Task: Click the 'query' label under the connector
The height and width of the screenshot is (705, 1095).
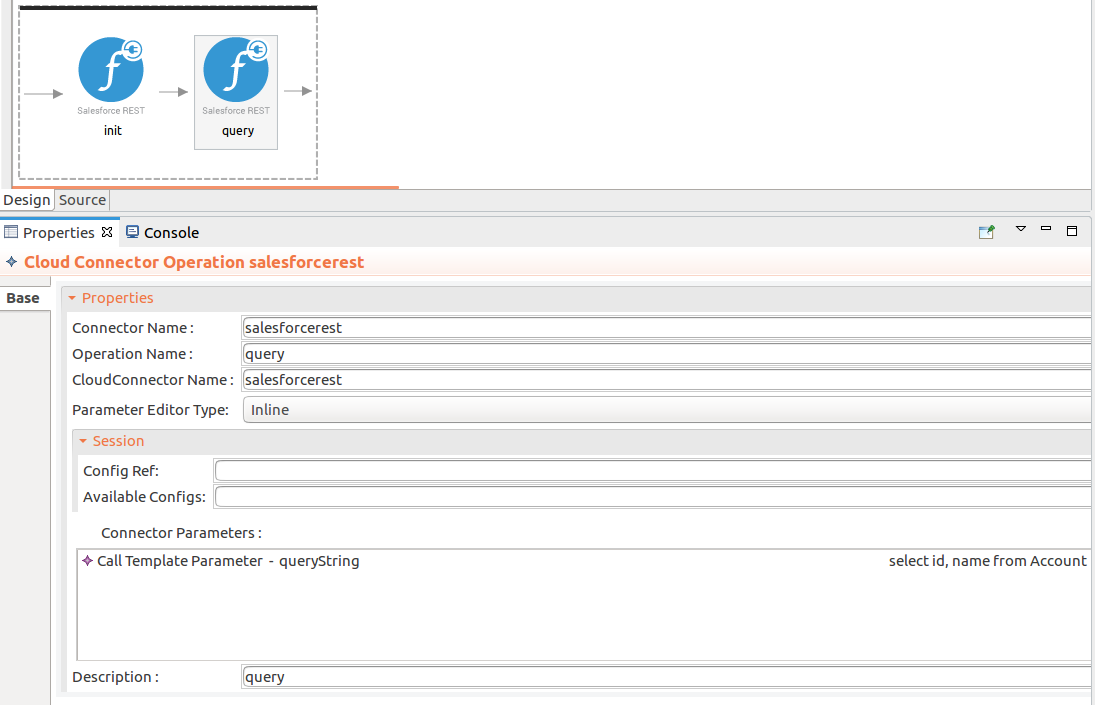Action: pyautogui.click(x=238, y=131)
